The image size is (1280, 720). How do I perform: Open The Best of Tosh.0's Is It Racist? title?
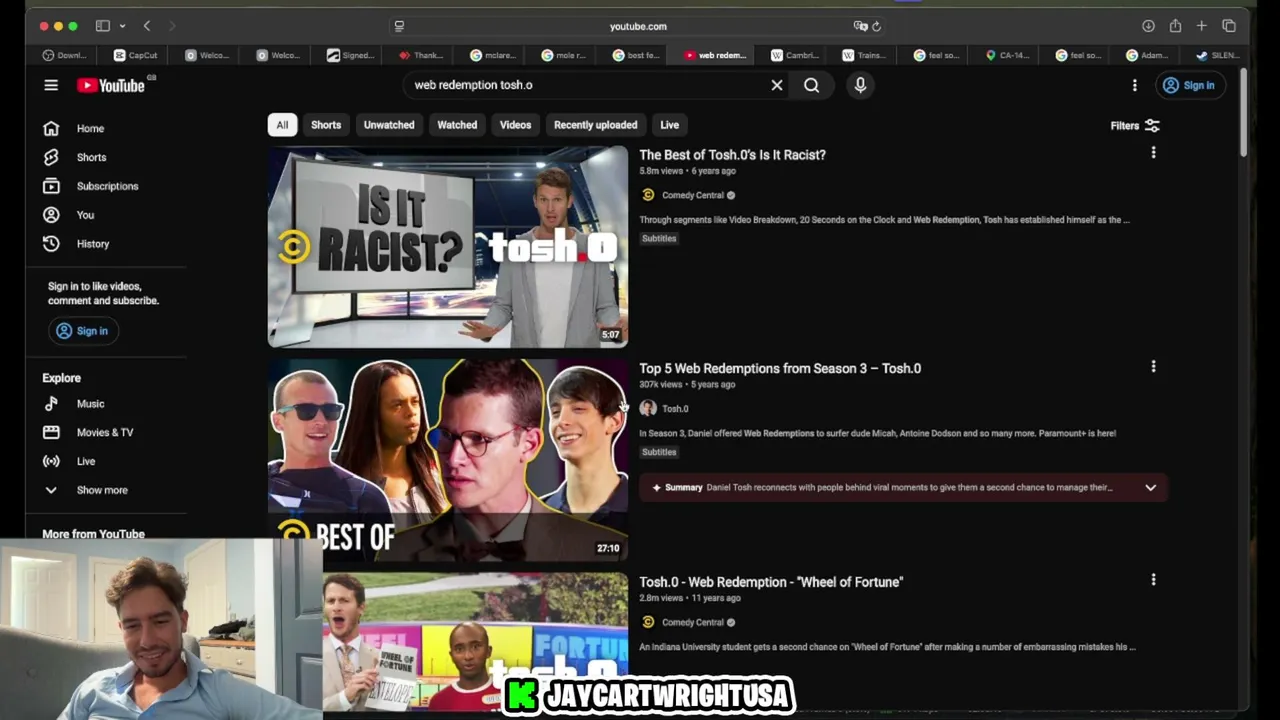click(733, 155)
